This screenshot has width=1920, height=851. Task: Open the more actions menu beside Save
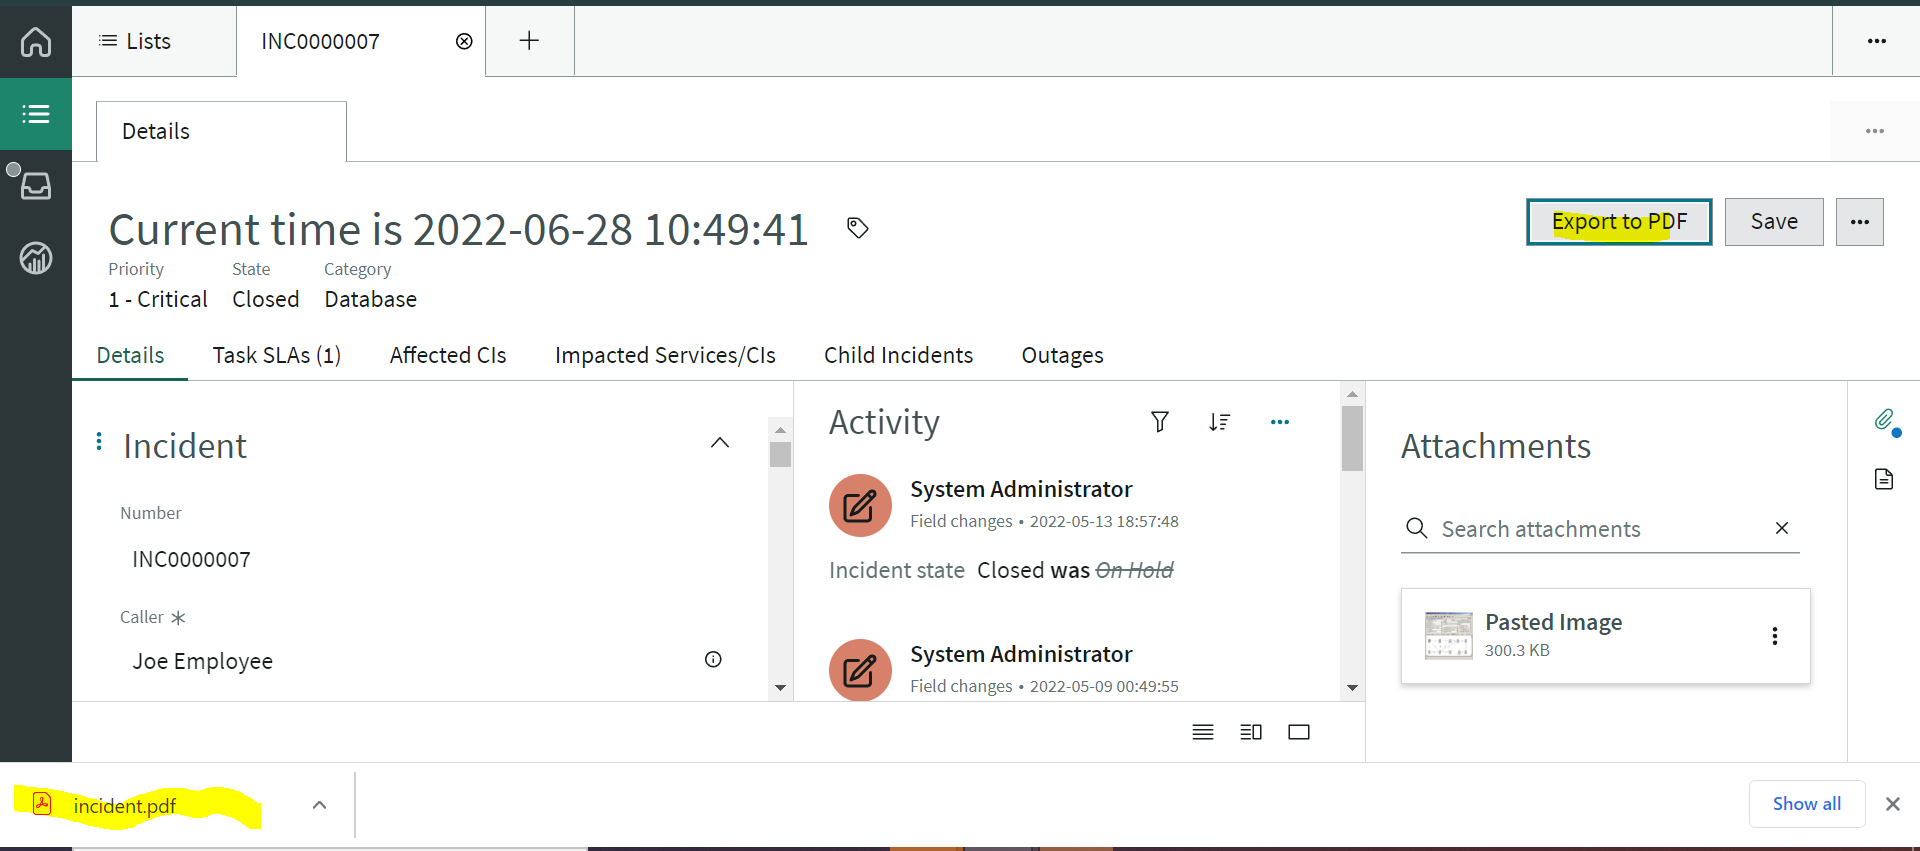(x=1860, y=221)
